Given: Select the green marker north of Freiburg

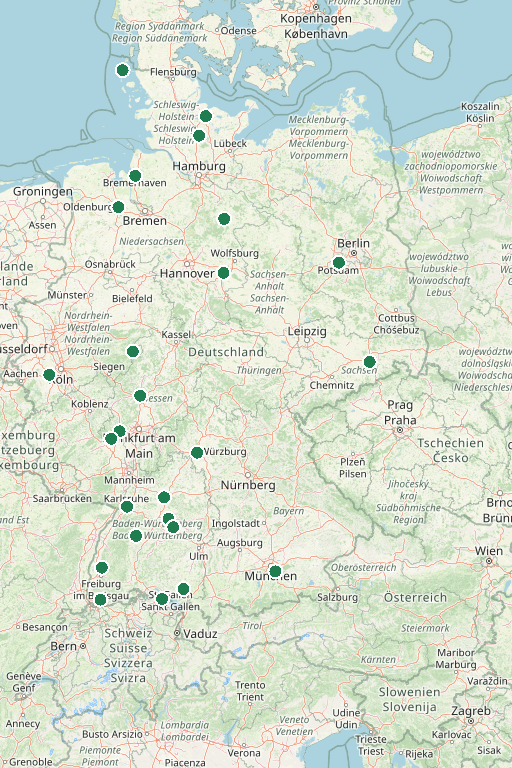Looking at the screenshot, I should click(102, 568).
